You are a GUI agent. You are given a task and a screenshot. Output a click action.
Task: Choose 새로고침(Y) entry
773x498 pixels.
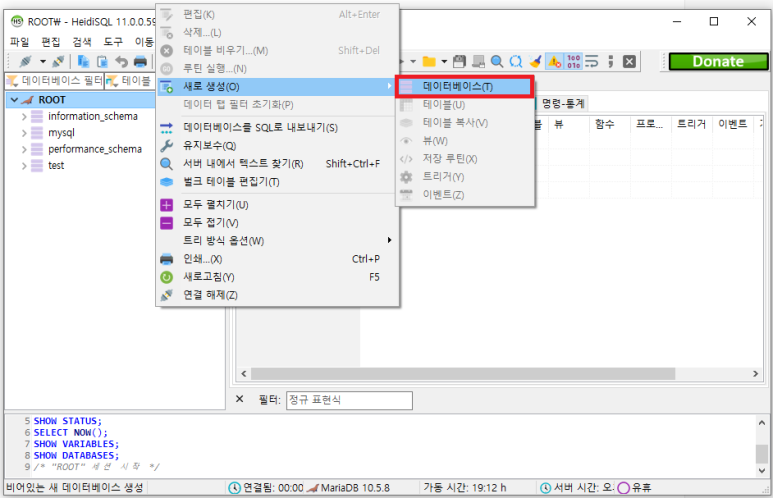(x=278, y=277)
